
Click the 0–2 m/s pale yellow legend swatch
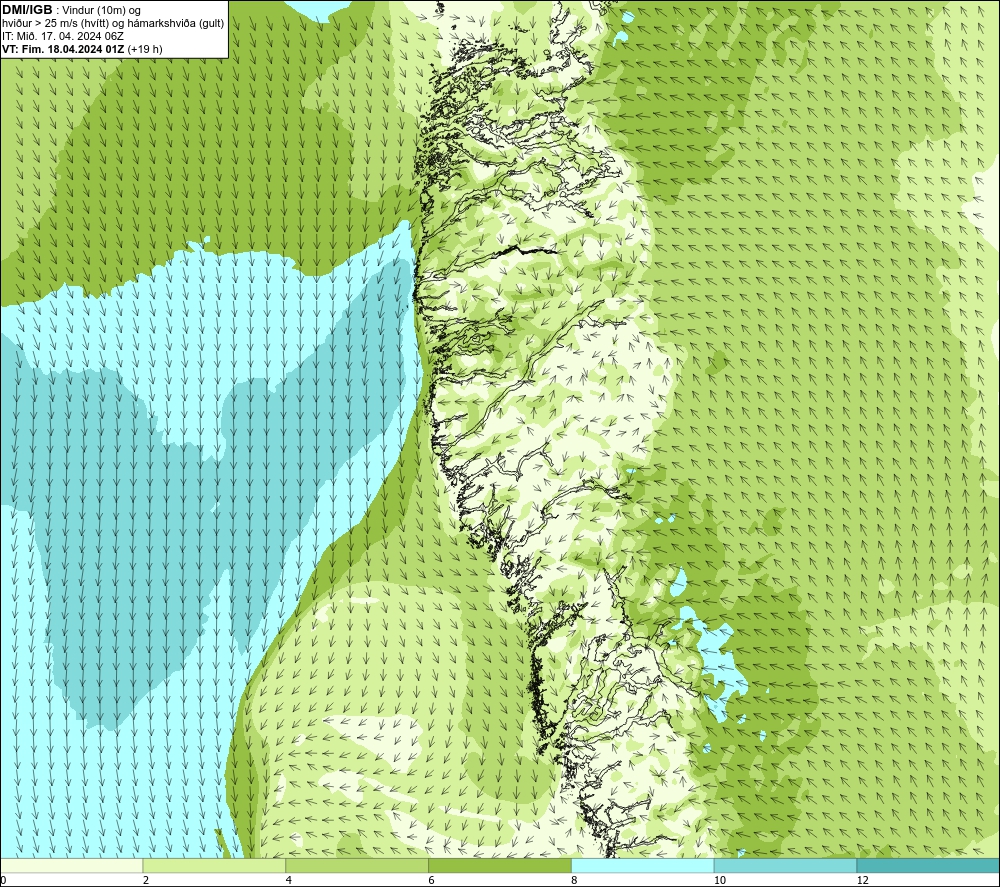coord(71,865)
